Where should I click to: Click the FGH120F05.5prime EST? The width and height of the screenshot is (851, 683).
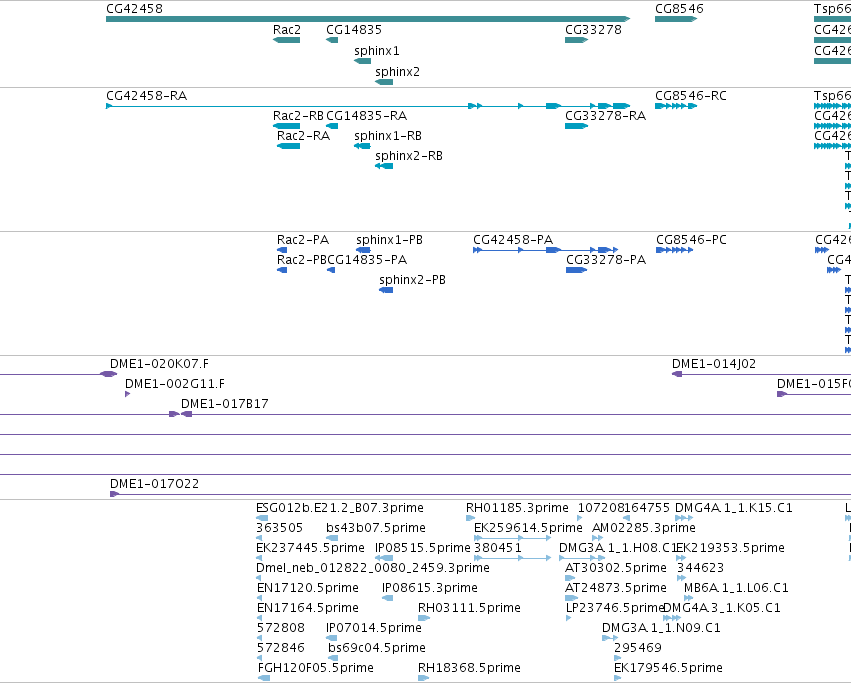click(264, 678)
